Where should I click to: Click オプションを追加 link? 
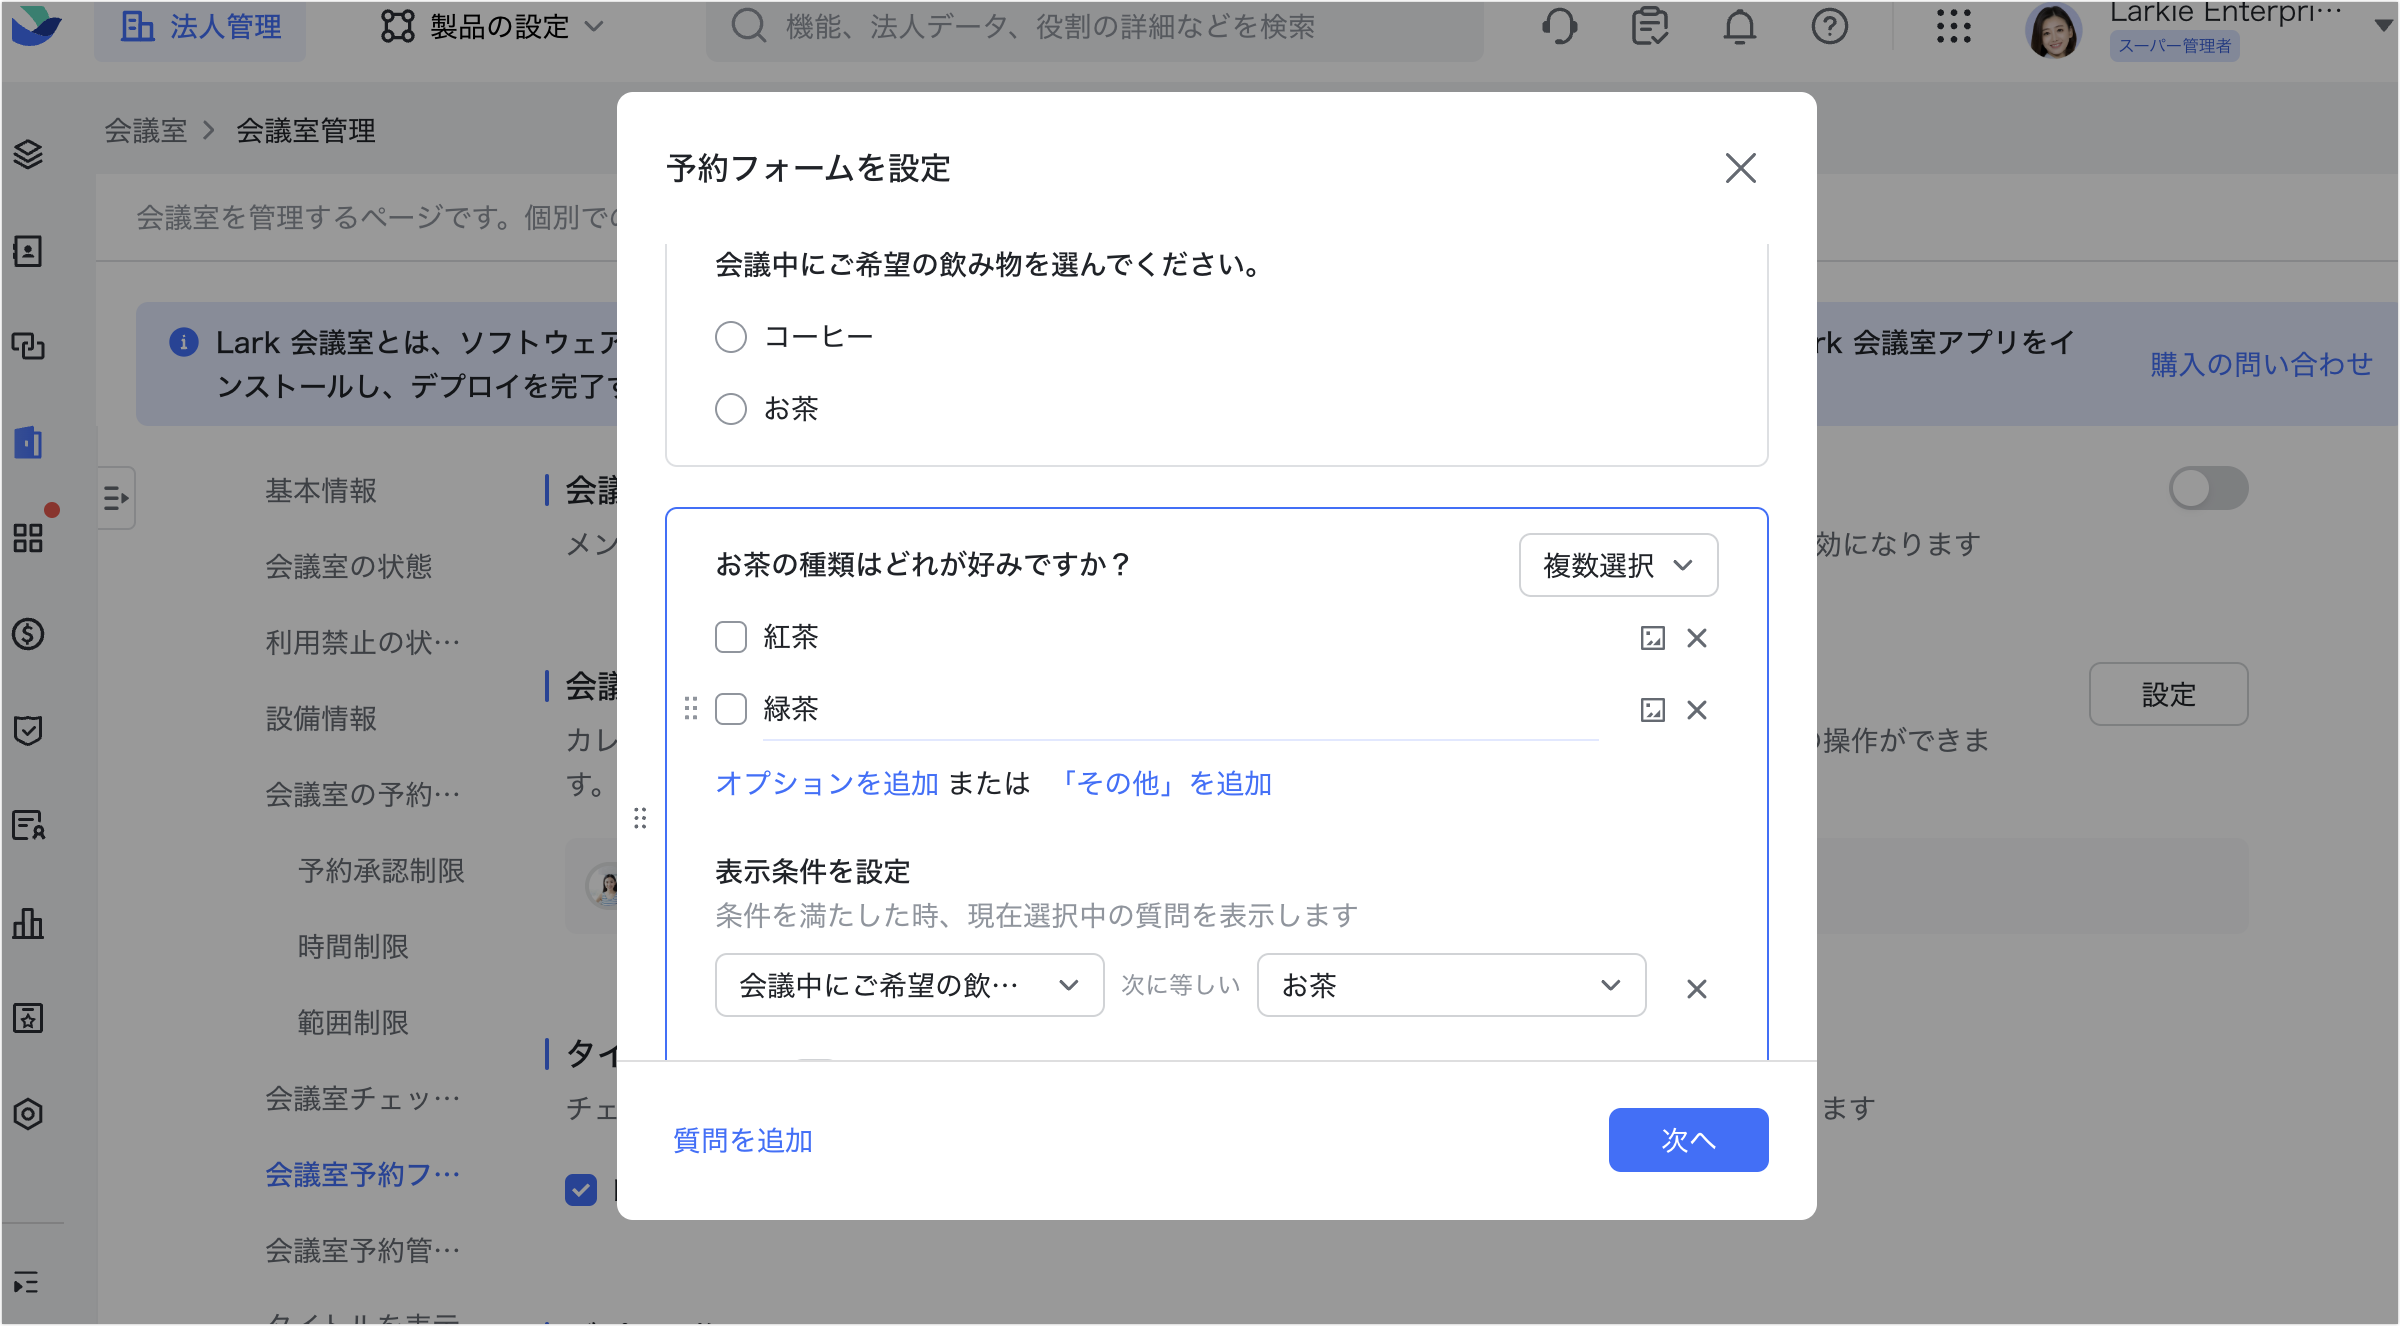pyautogui.click(x=826, y=783)
